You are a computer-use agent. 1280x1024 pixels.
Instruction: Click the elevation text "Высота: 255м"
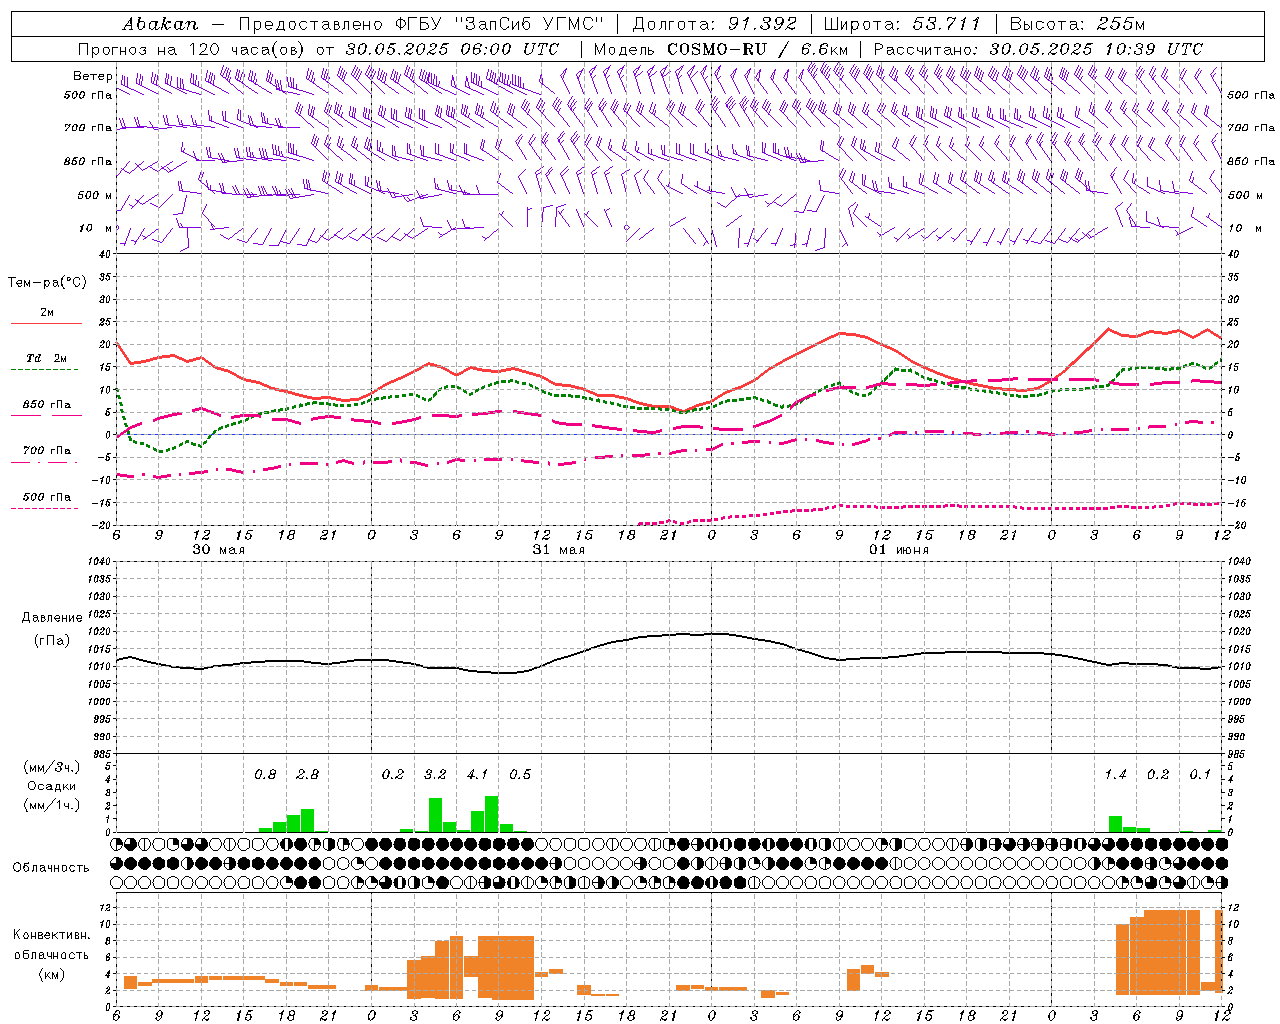(x=1077, y=24)
